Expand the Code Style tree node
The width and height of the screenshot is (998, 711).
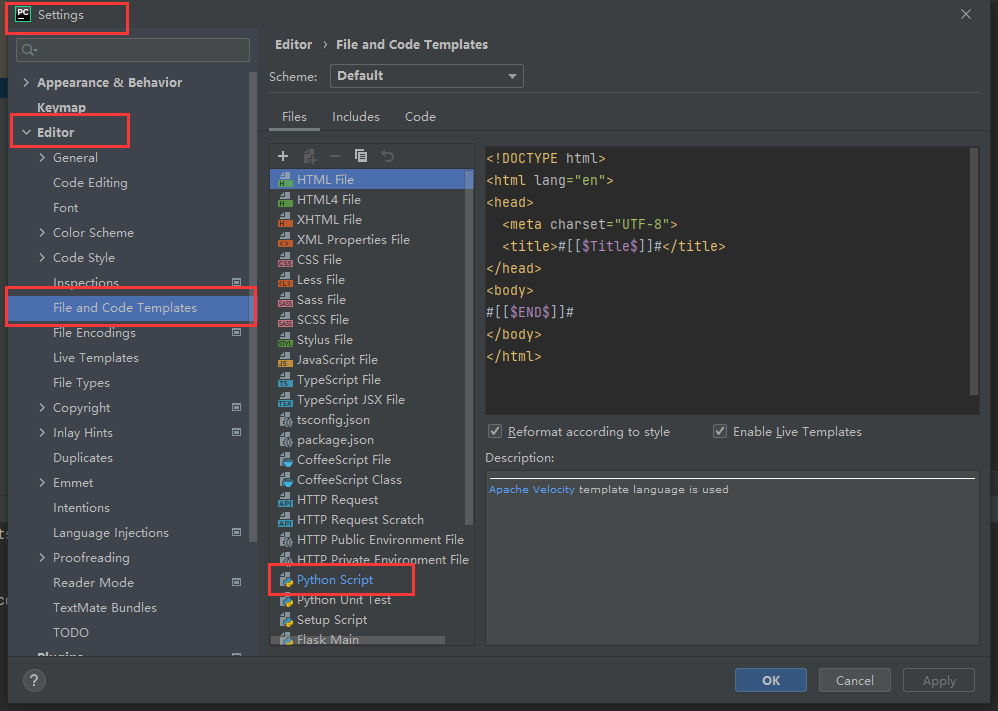click(42, 258)
